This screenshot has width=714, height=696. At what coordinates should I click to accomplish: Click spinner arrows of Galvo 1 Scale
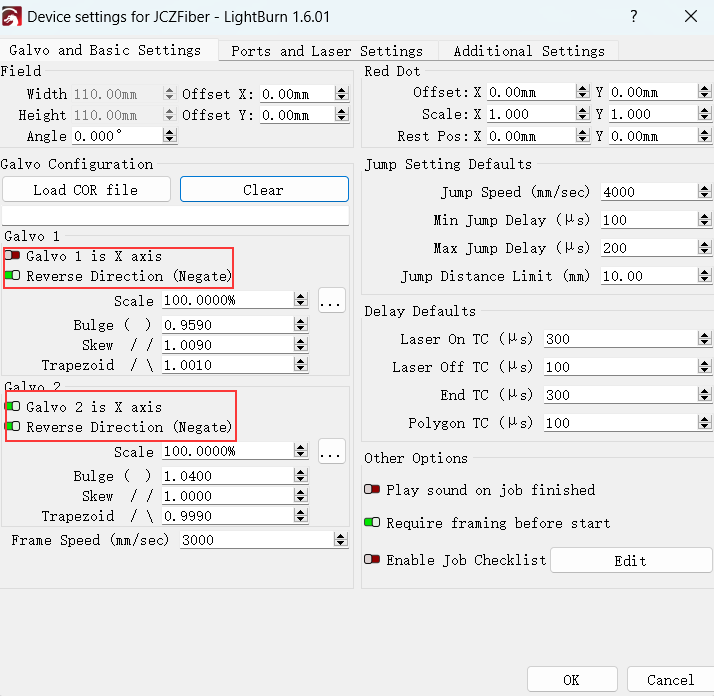point(301,300)
